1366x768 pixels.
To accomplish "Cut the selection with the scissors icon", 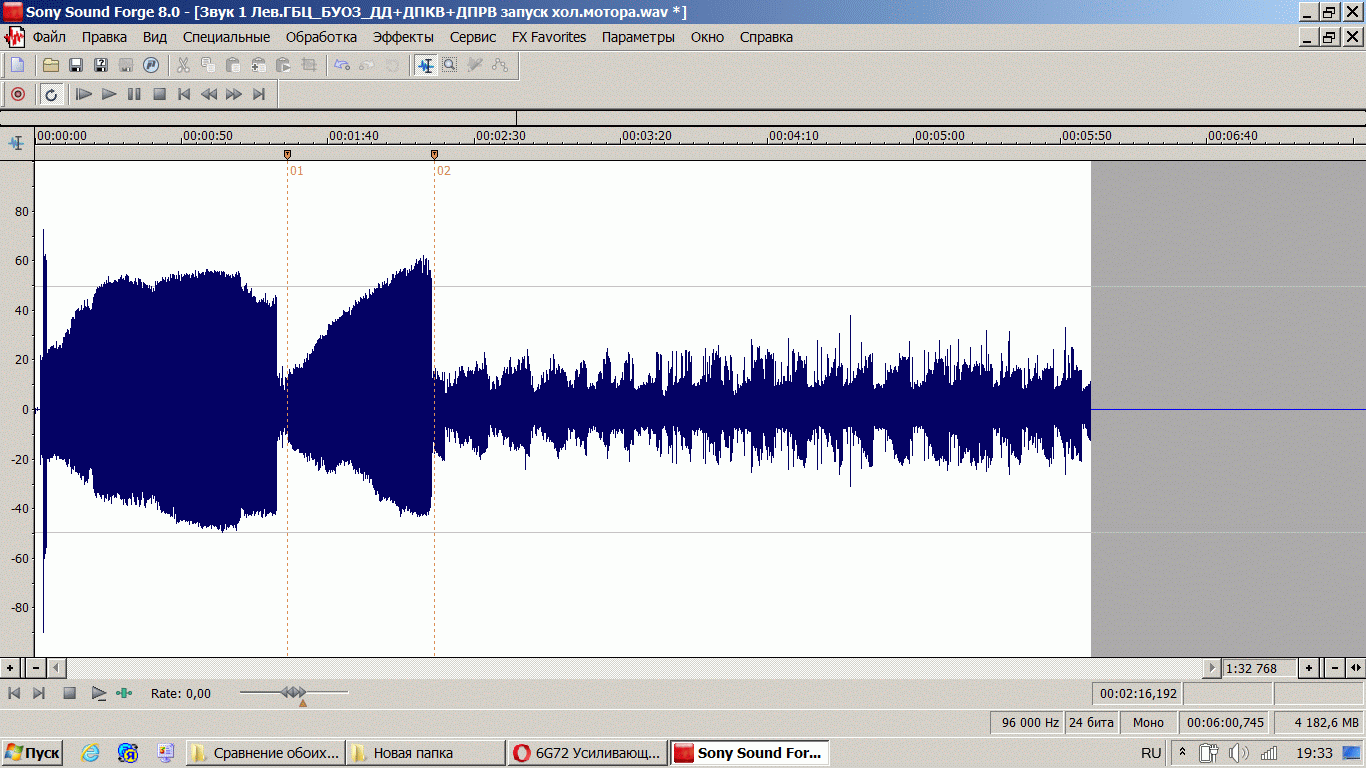I will [x=183, y=65].
